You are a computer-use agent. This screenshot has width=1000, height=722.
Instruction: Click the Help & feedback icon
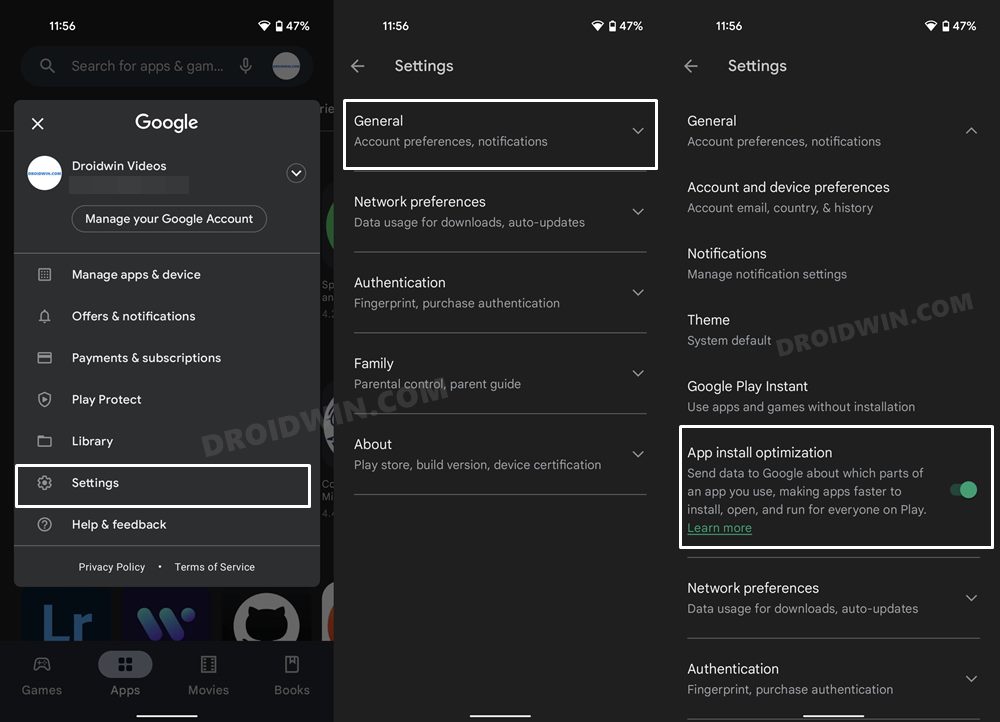(43, 524)
